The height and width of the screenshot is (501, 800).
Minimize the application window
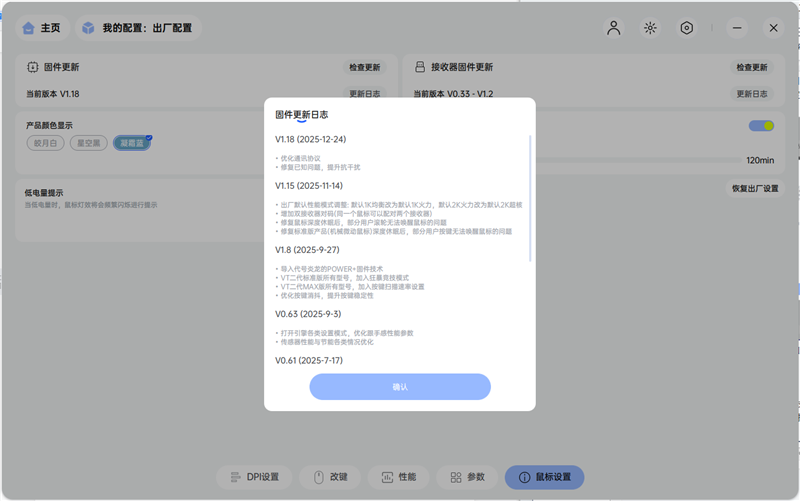[738, 28]
